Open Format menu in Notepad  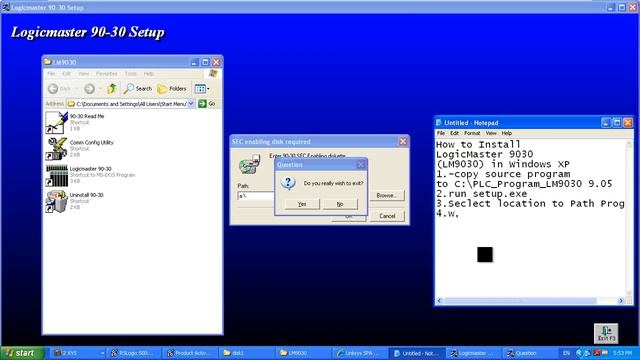click(x=472, y=133)
